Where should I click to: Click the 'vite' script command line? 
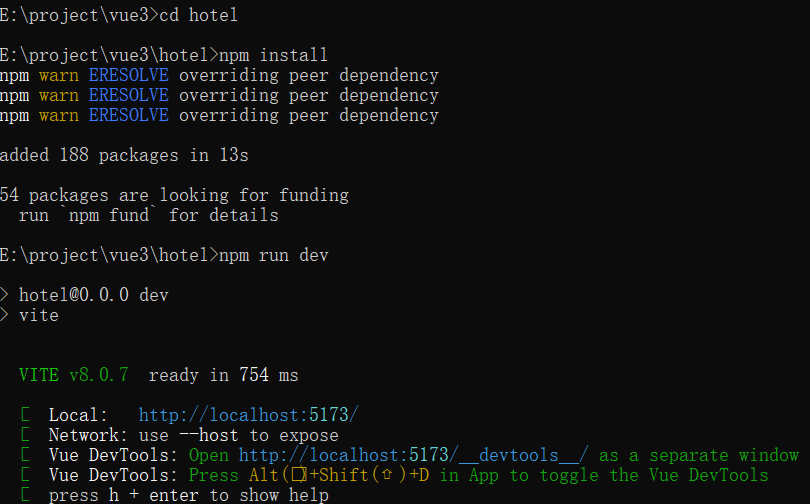click(x=38, y=315)
